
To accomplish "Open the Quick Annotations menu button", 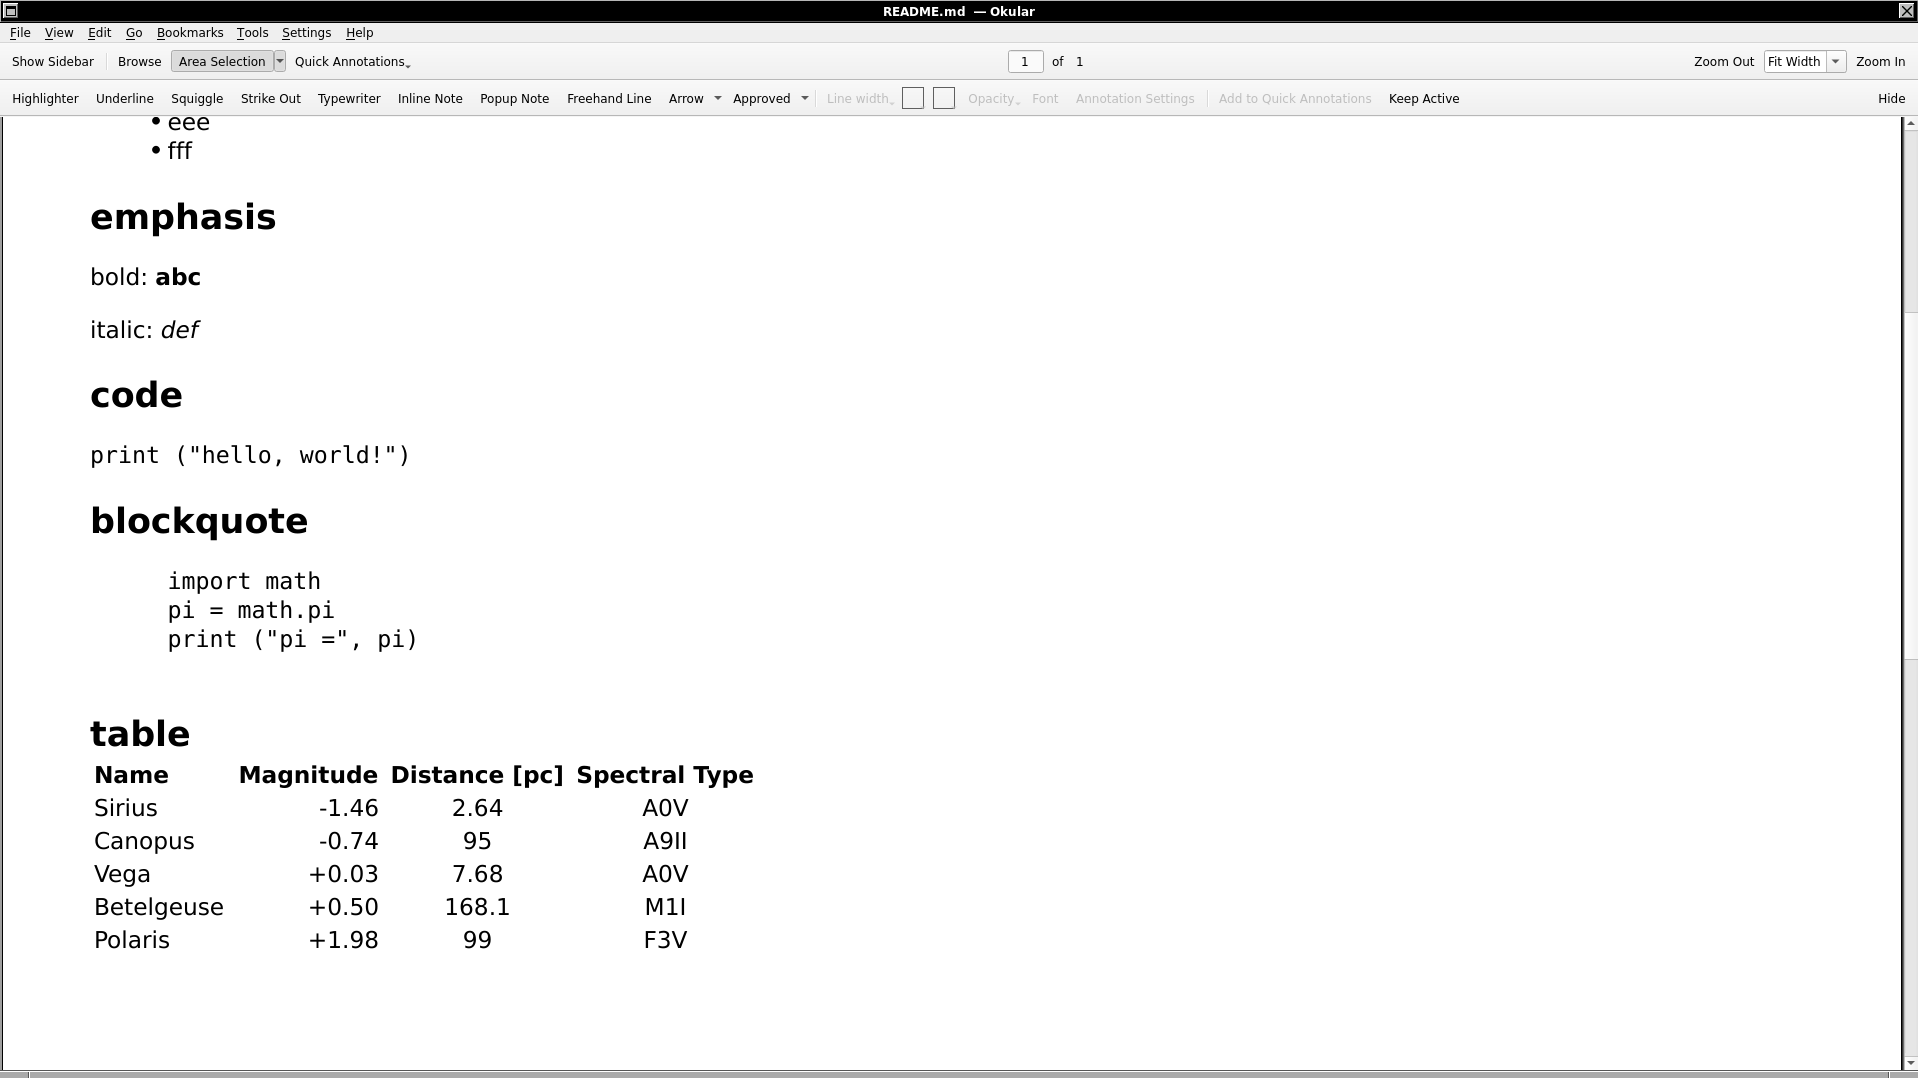I will [x=352, y=62].
